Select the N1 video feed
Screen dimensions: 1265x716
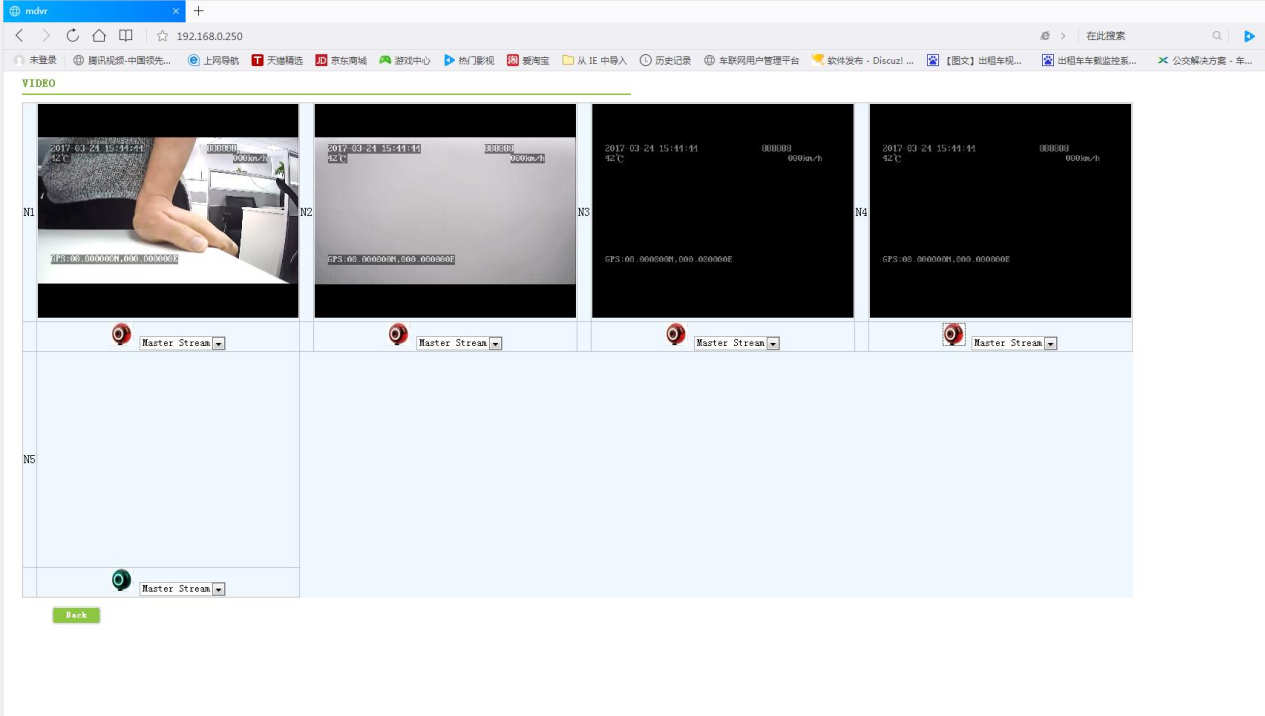[168, 211]
